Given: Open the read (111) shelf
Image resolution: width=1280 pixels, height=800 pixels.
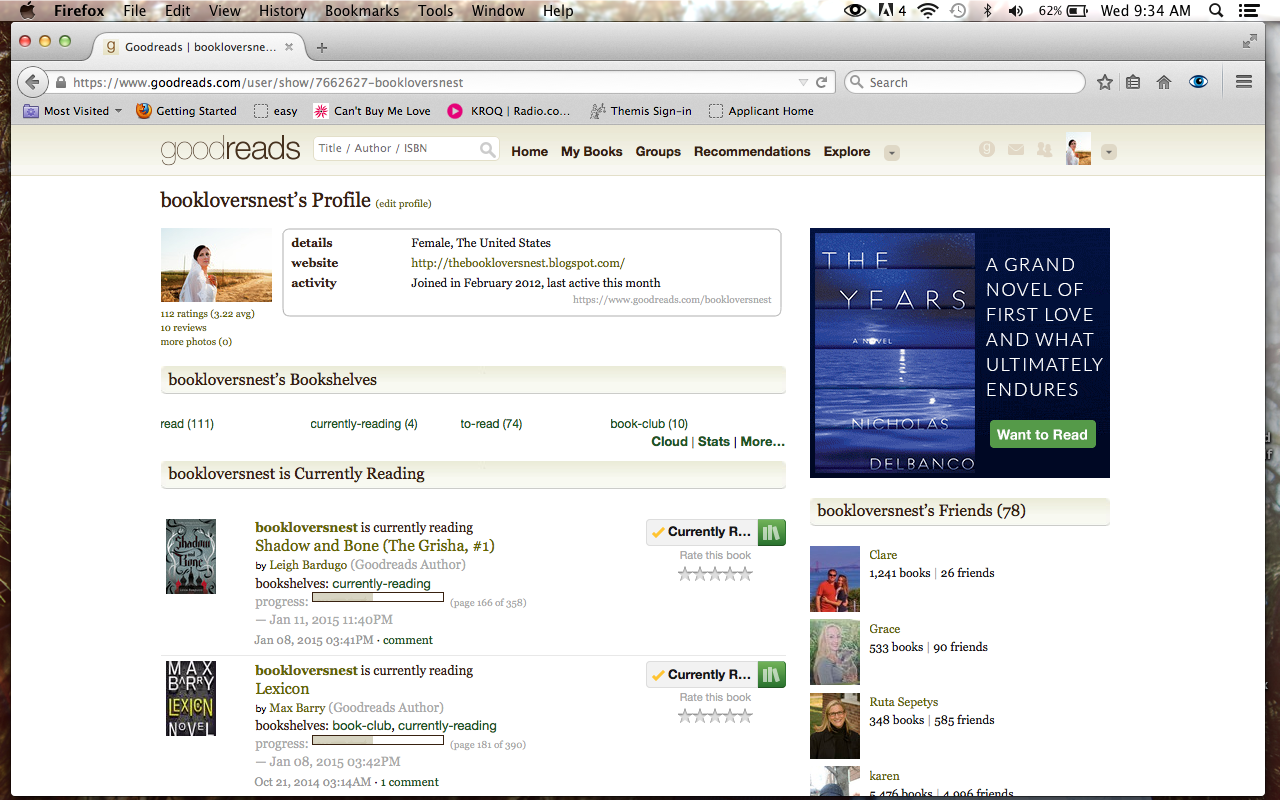Looking at the screenshot, I should [187, 424].
